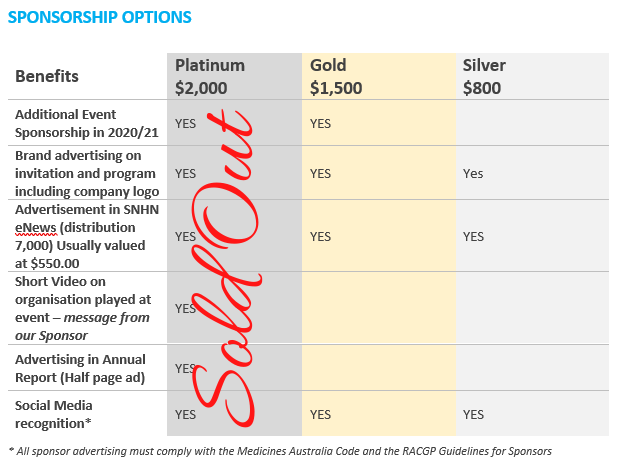Screen dimensions: 619x465
Task: Click Gold YES for SNHN eNews advertisement
Action: (320, 237)
